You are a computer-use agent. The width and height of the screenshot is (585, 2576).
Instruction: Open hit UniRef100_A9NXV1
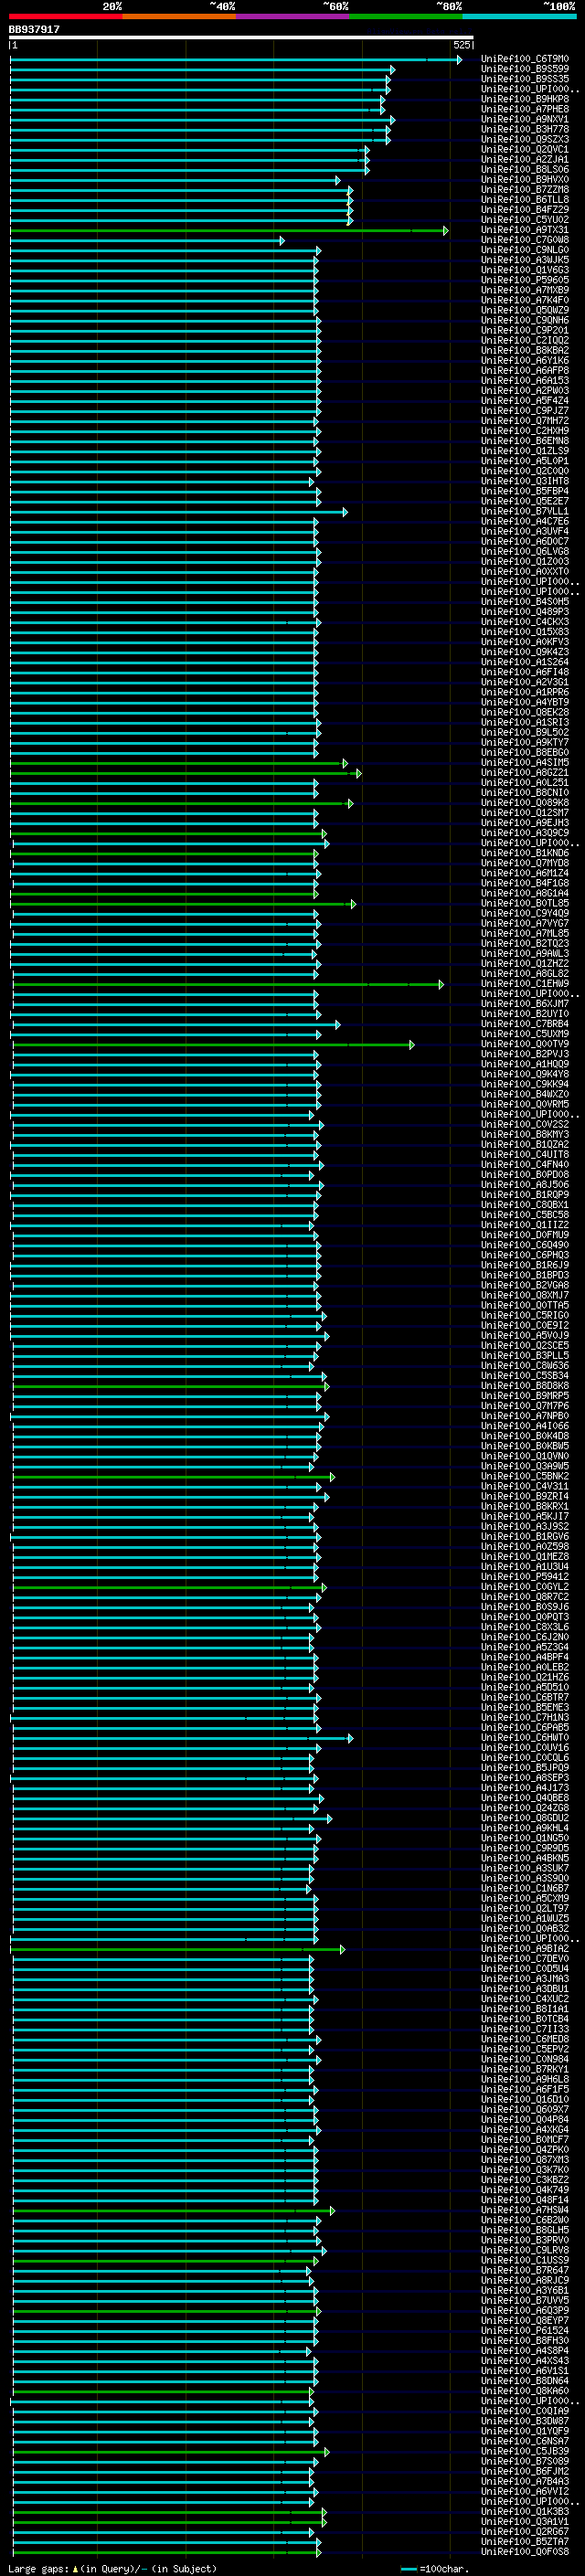point(525,119)
